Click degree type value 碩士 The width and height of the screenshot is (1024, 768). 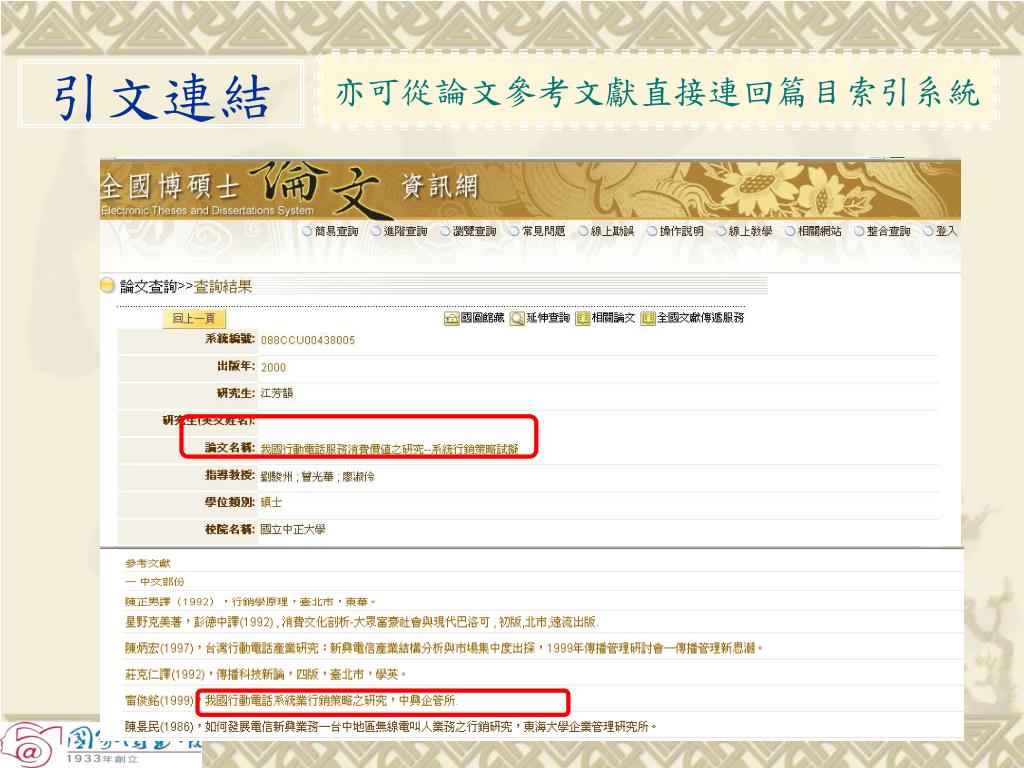click(x=271, y=502)
